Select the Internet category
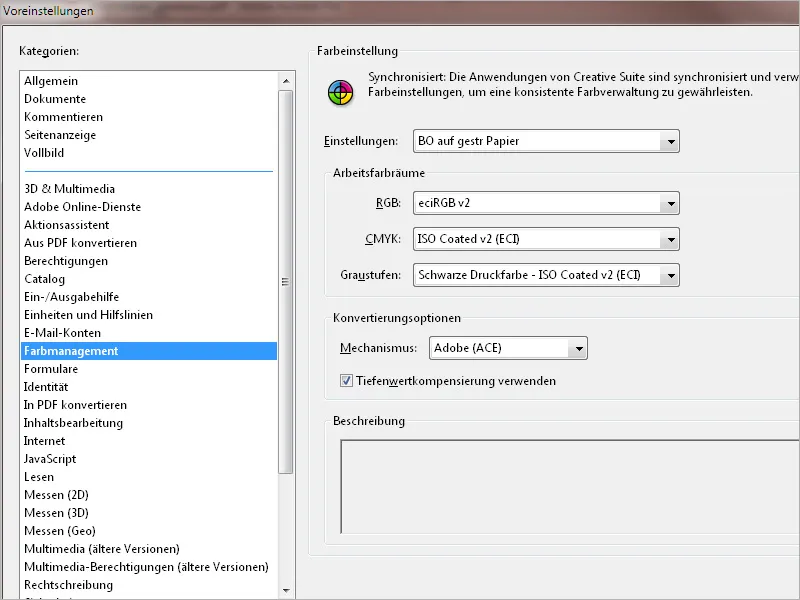This screenshot has height=600, width=800. (149, 441)
